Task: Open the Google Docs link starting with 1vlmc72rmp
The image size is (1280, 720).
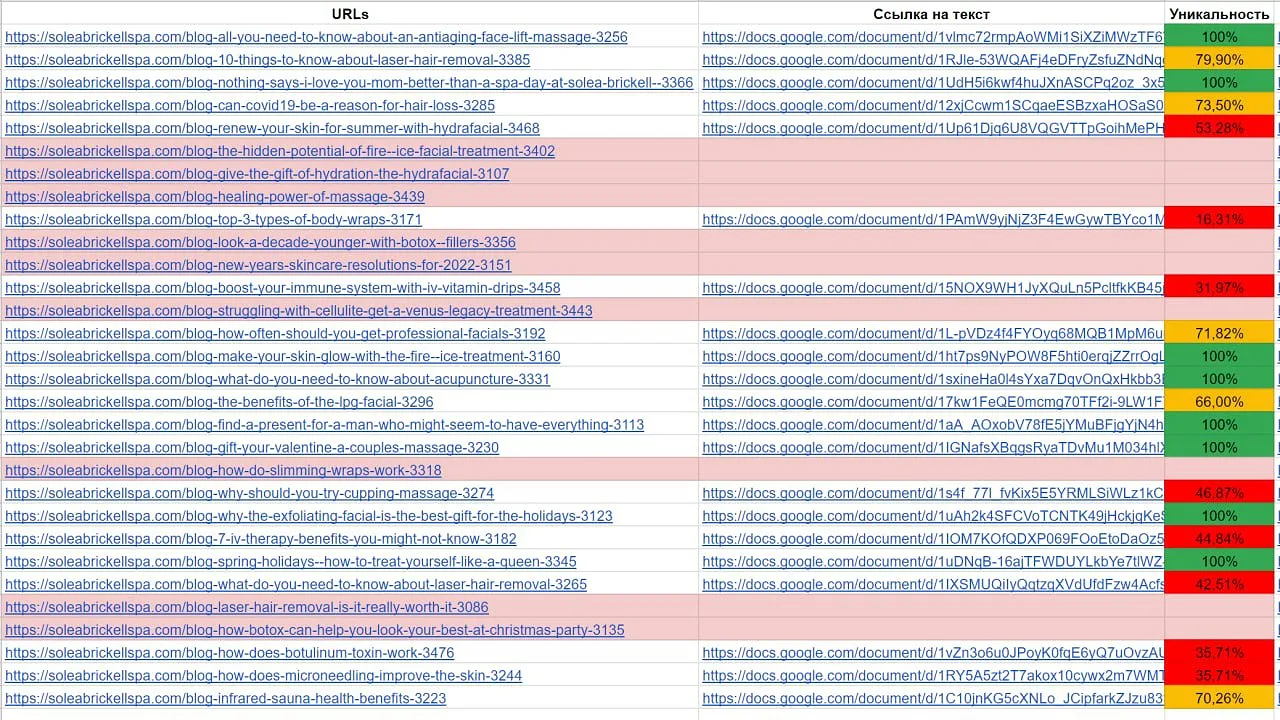Action: 932,37
